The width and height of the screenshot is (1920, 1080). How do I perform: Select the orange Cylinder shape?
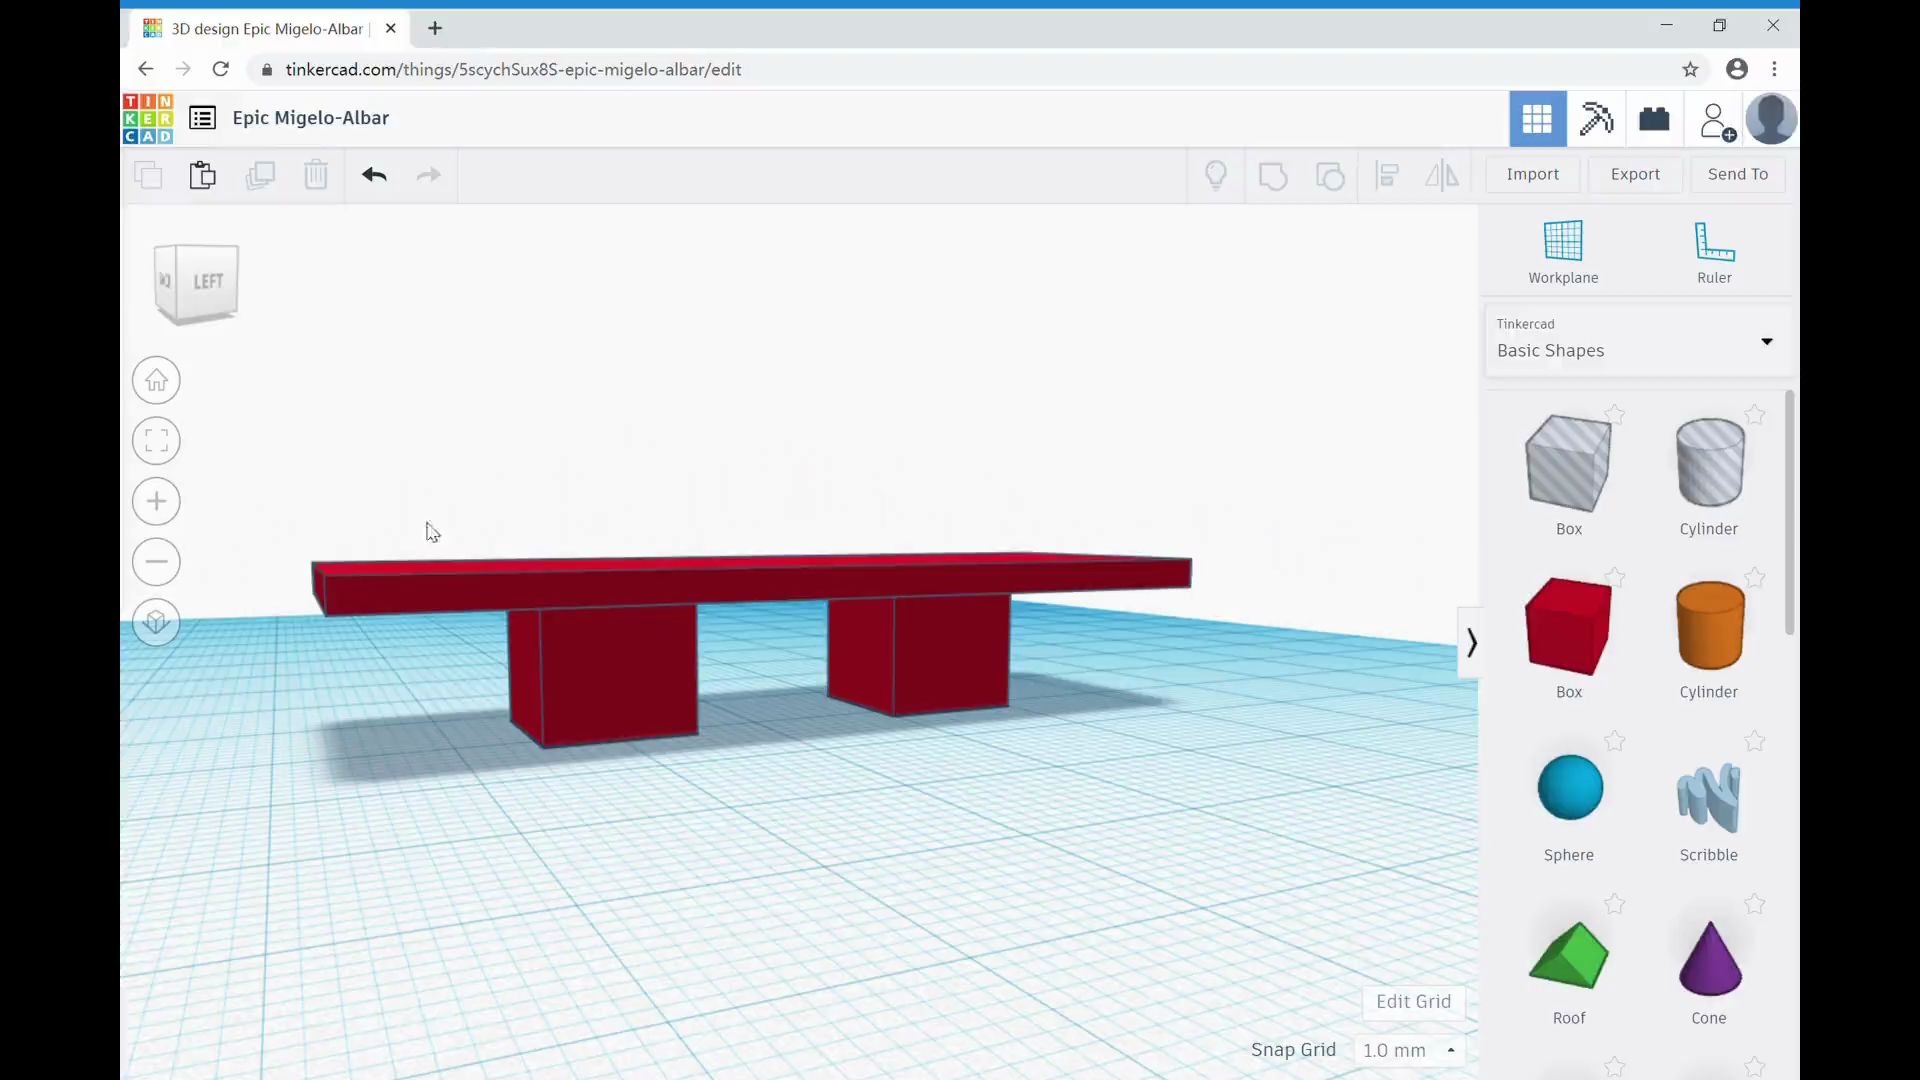(x=1710, y=626)
